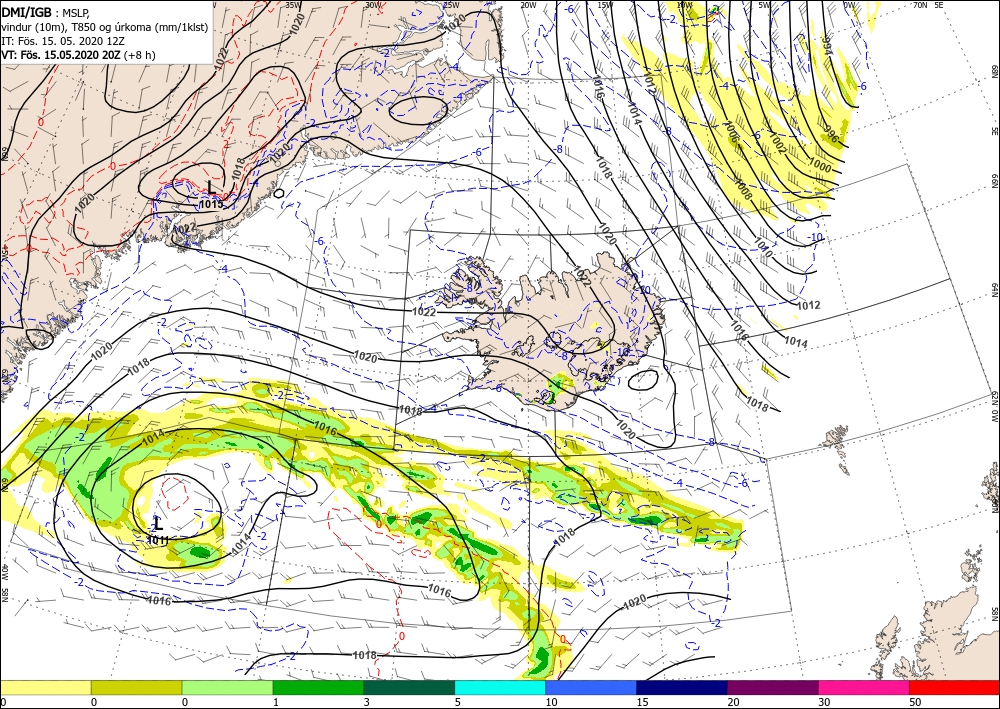Click the 1010 isobar label
The image size is (1000, 709).
click(763, 247)
